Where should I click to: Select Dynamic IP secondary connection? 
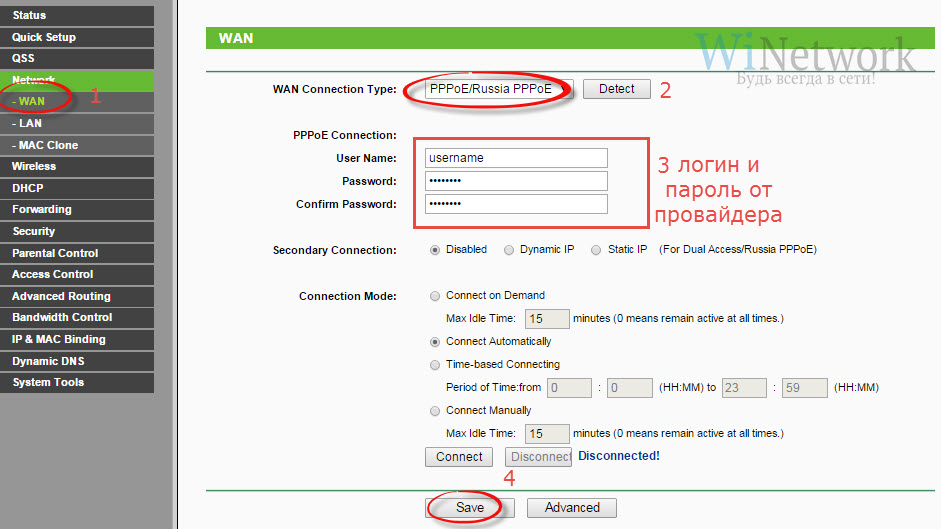point(509,250)
